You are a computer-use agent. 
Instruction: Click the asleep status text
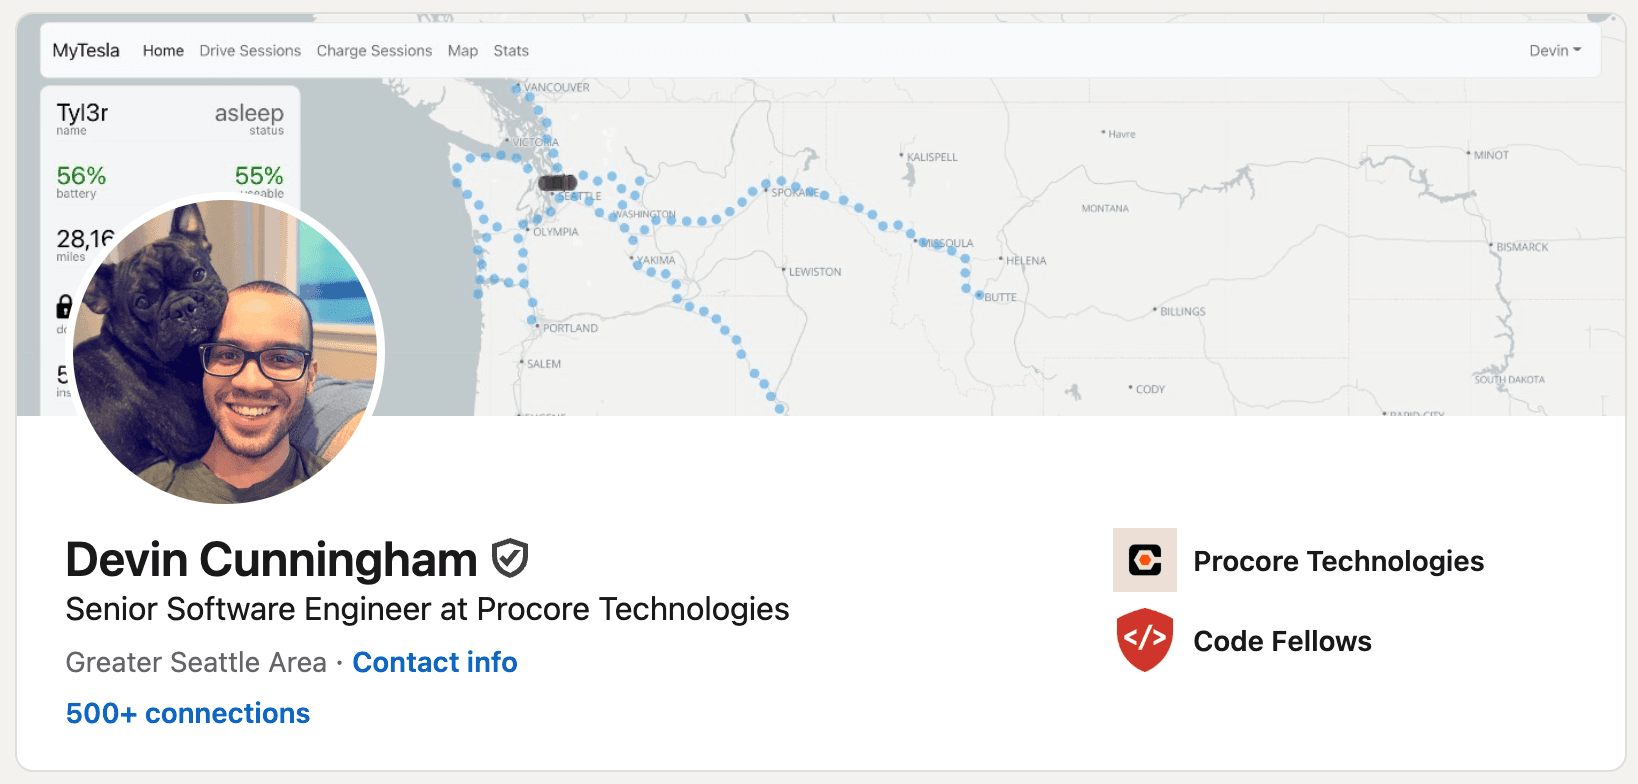click(249, 114)
